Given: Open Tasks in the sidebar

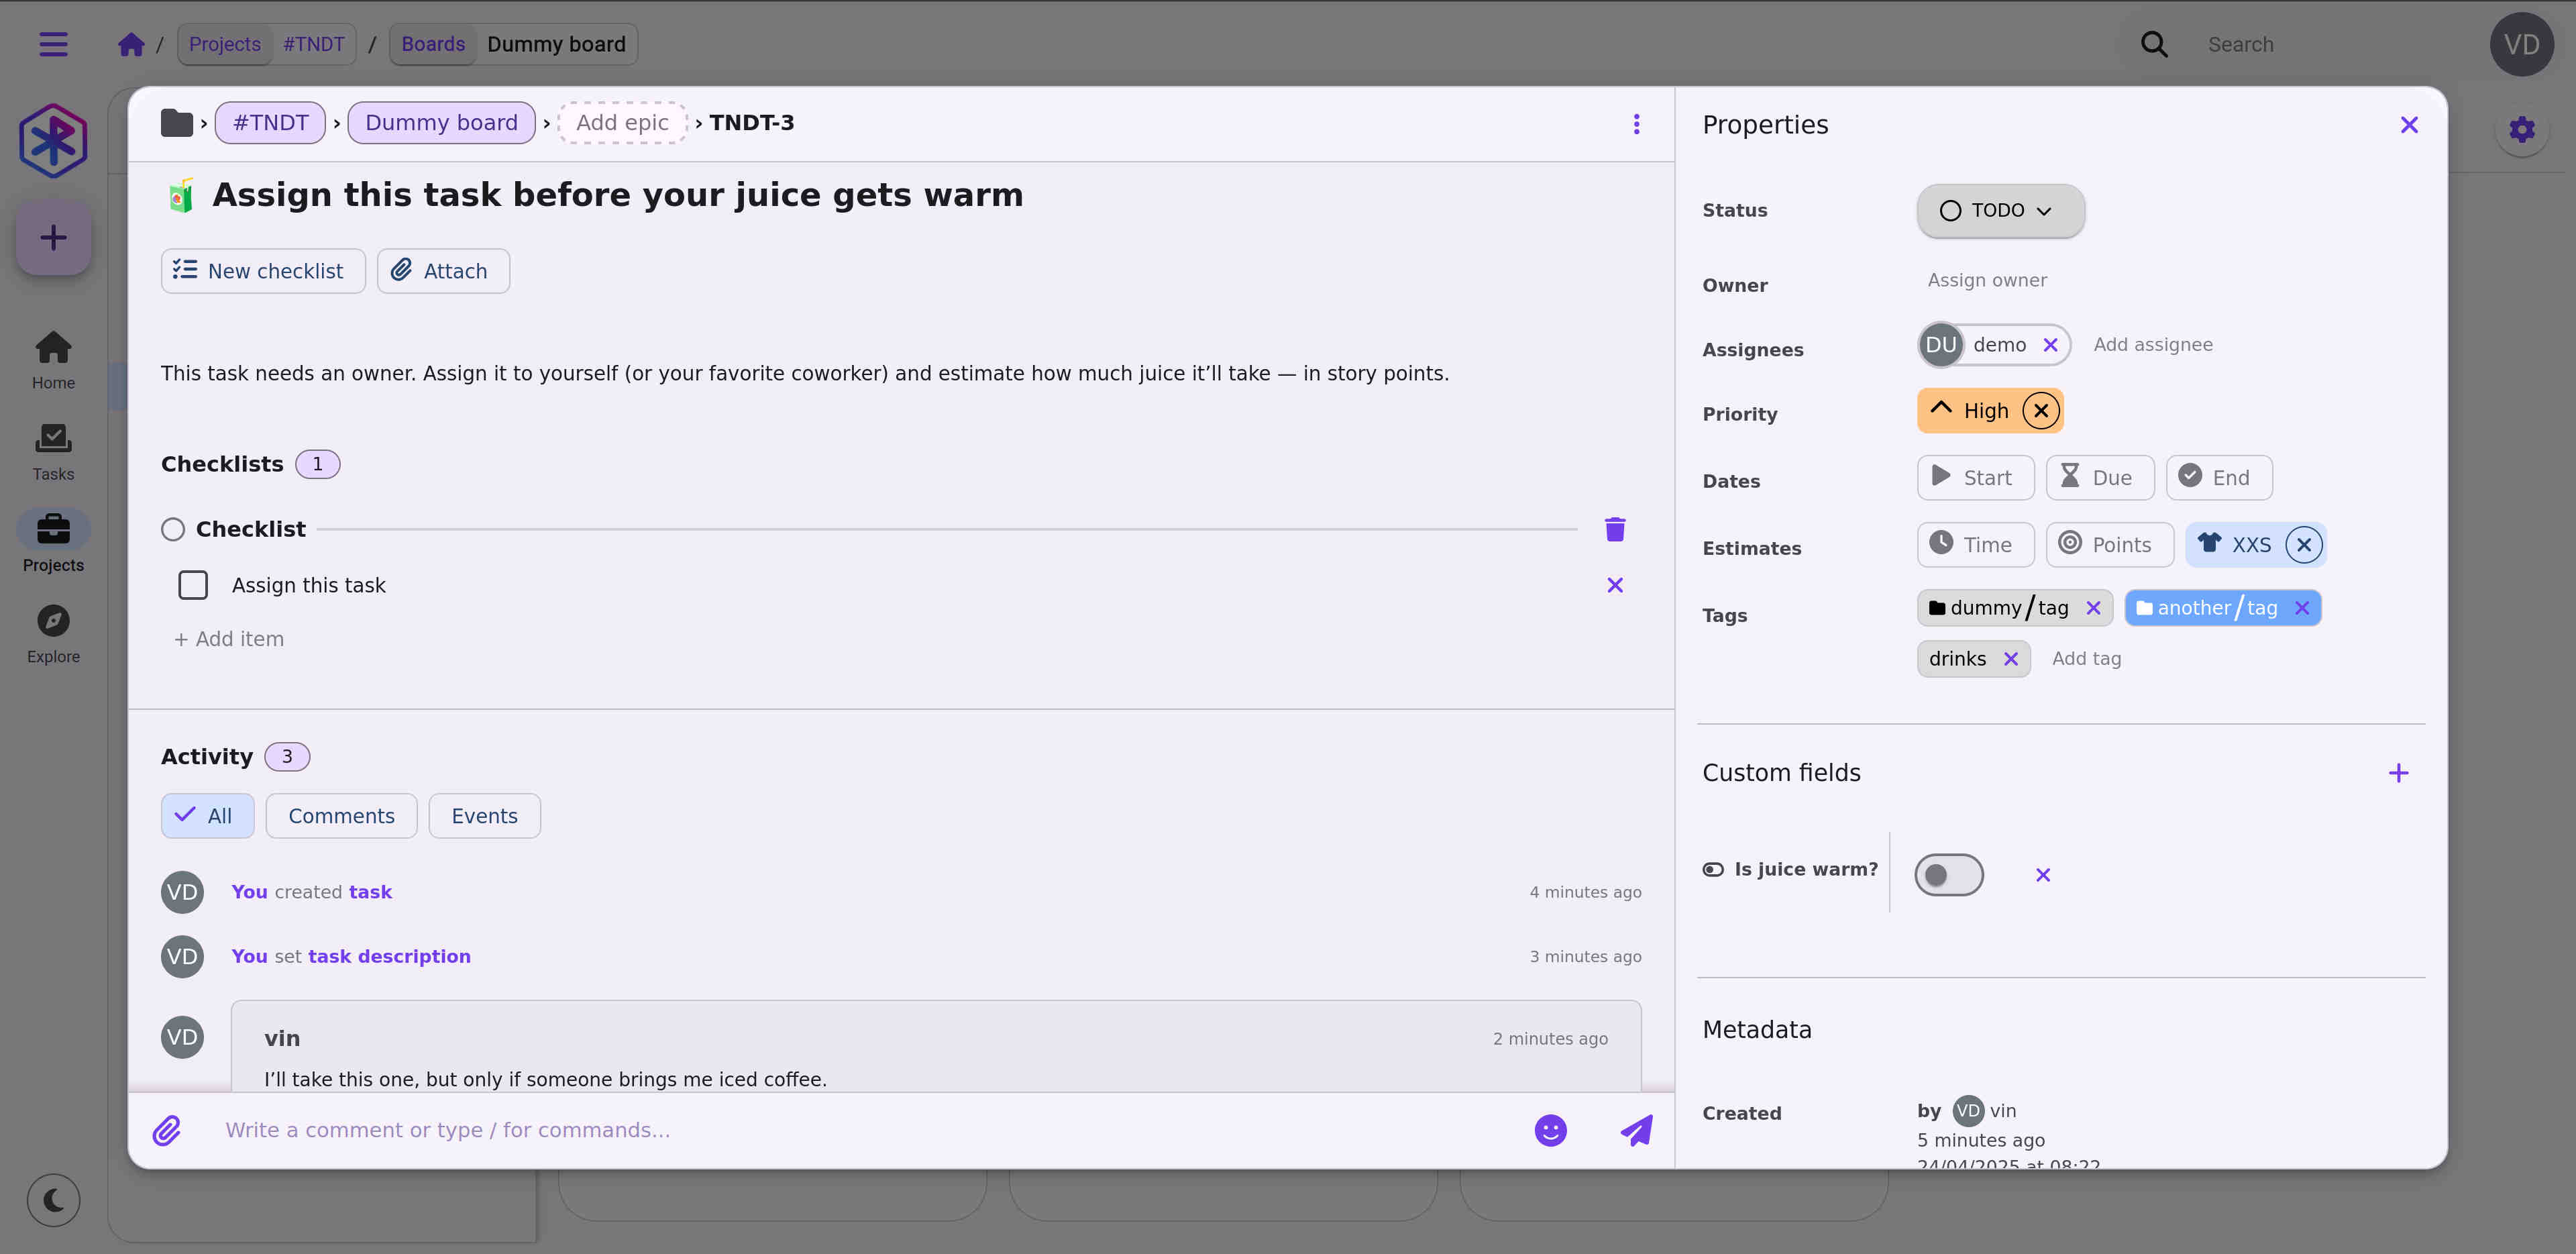Looking at the screenshot, I should click(53, 452).
